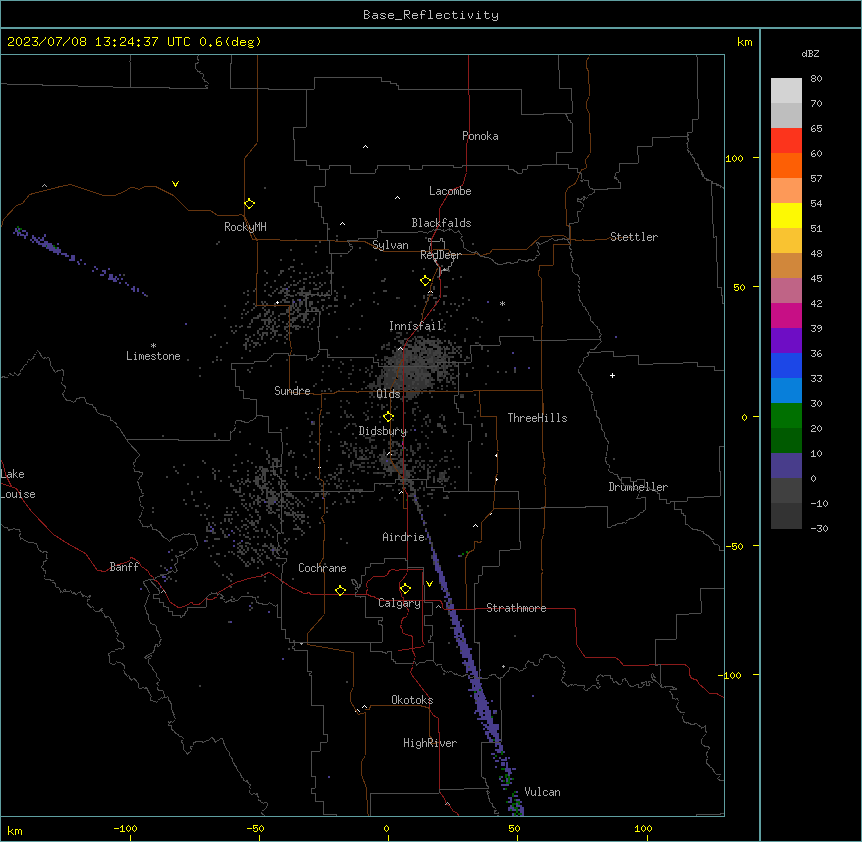Viewport: 862px width, 842px height.
Task: Click the light gray 70-80 dBZ legend swatch
Action: click(786, 91)
